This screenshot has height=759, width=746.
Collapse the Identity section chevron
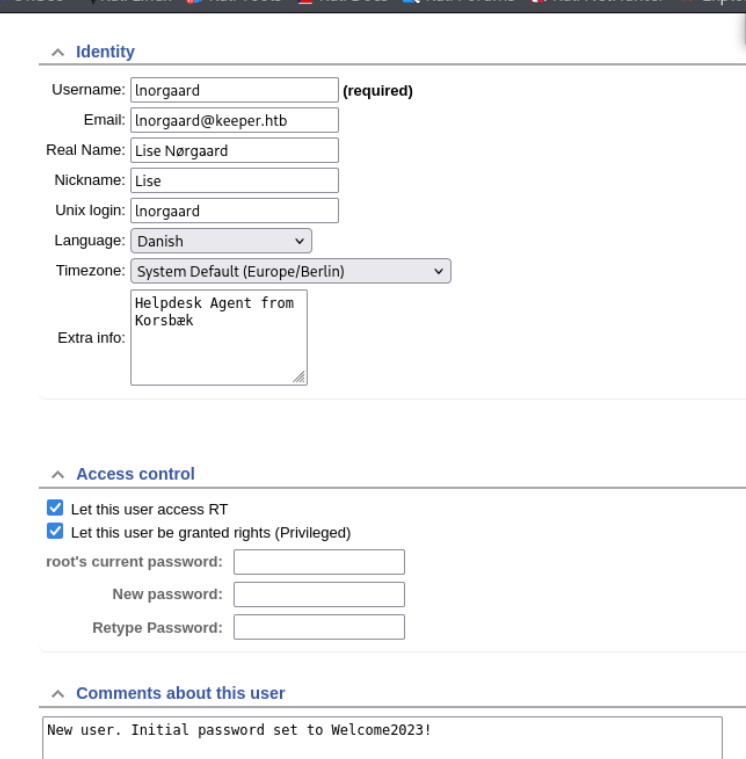point(57,52)
